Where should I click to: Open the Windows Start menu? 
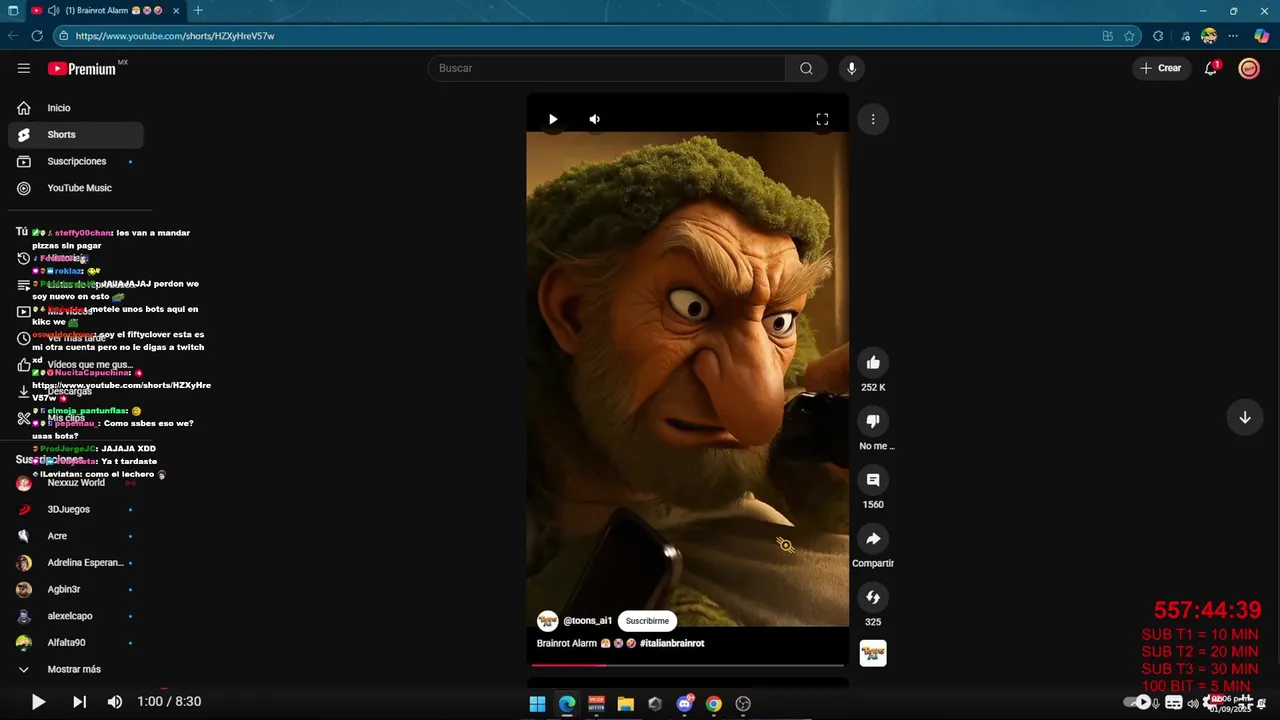pos(537,704)
